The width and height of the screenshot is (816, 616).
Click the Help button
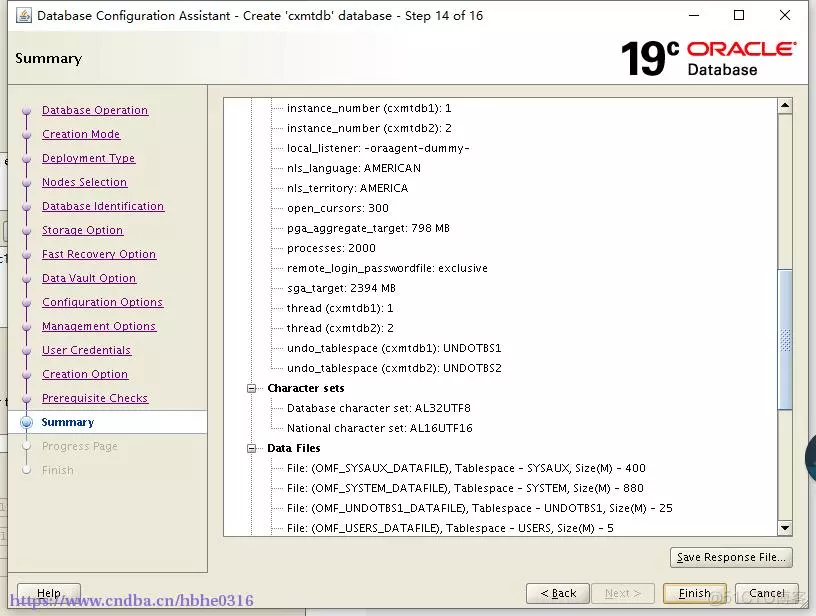point(49,593)
